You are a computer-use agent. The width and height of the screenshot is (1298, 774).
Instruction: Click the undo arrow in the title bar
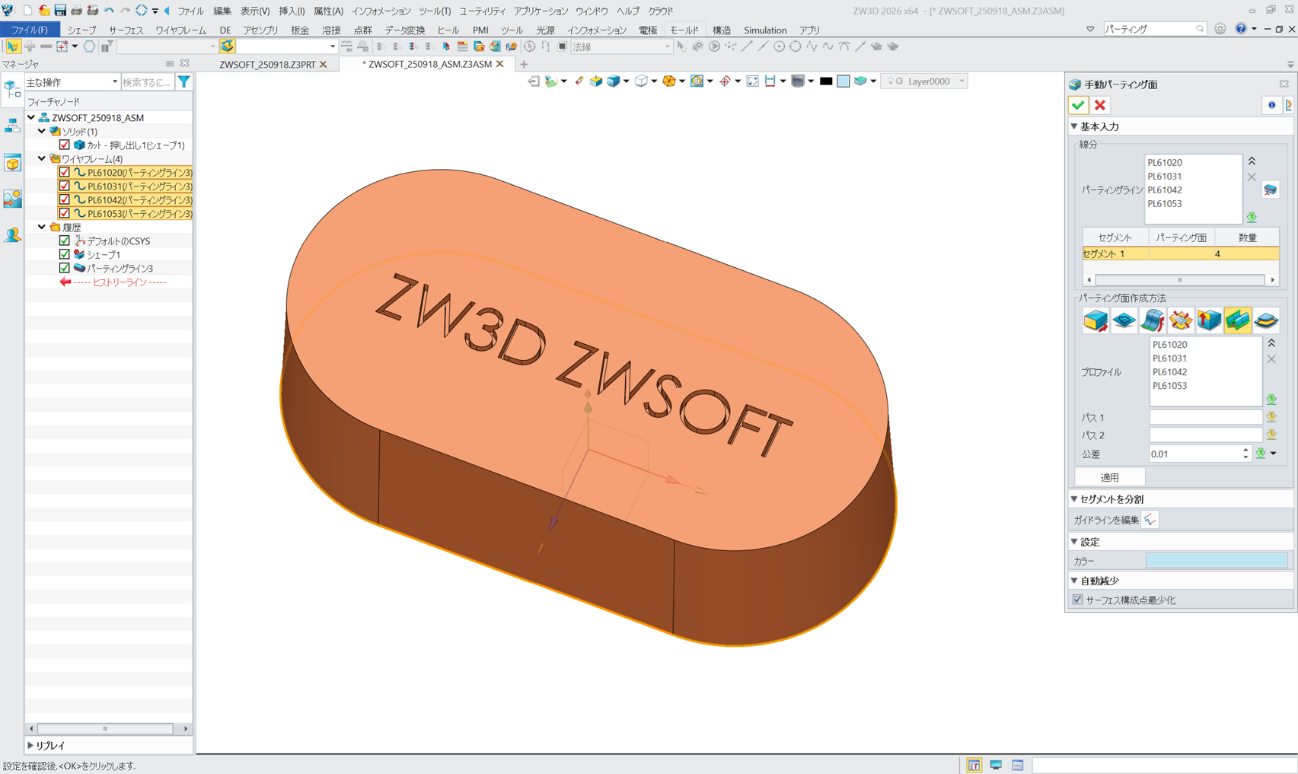(109, 10)
